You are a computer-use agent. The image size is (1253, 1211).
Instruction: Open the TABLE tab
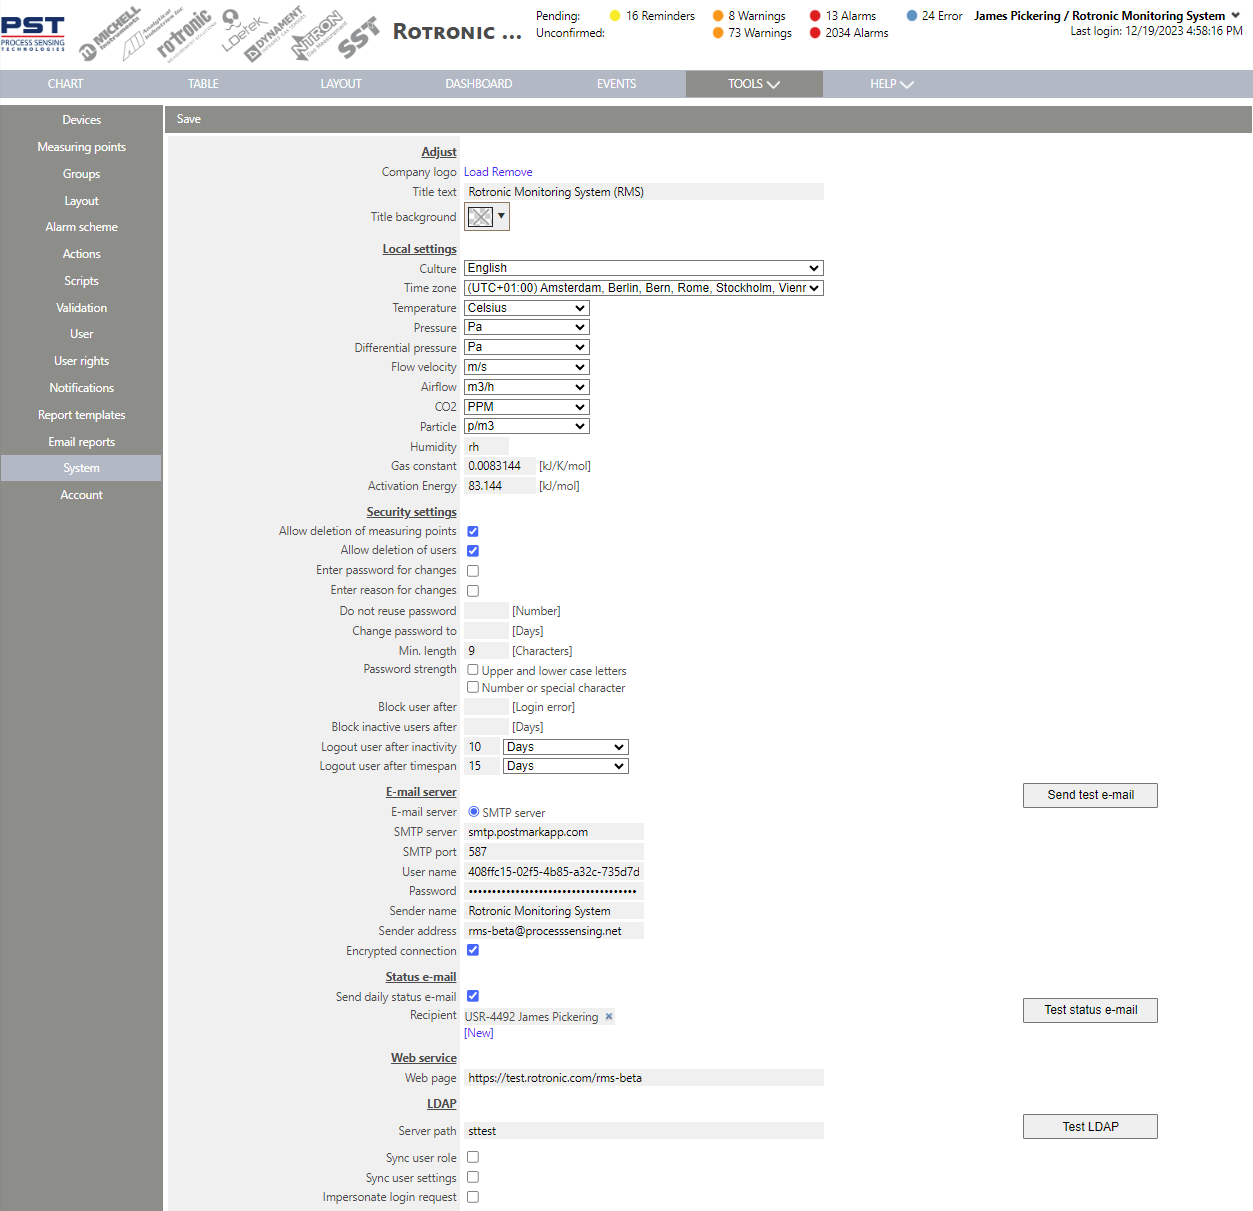(203, 84)
